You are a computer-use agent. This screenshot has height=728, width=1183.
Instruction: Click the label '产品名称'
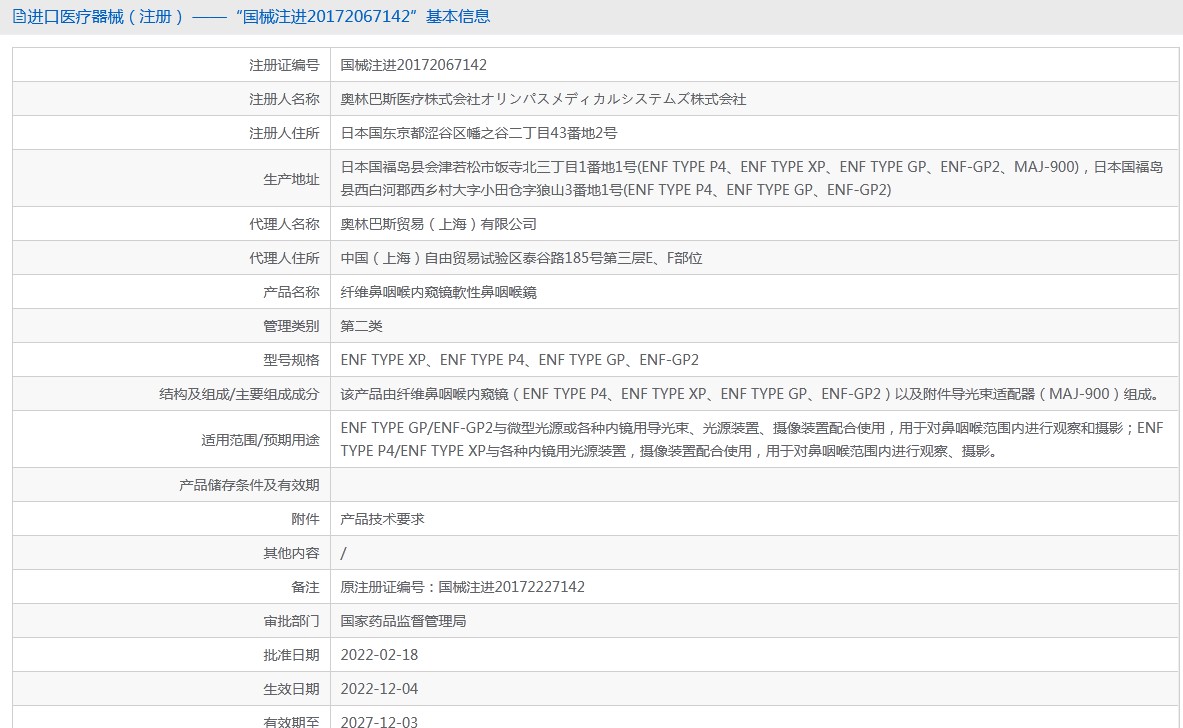tap(291, 292)
